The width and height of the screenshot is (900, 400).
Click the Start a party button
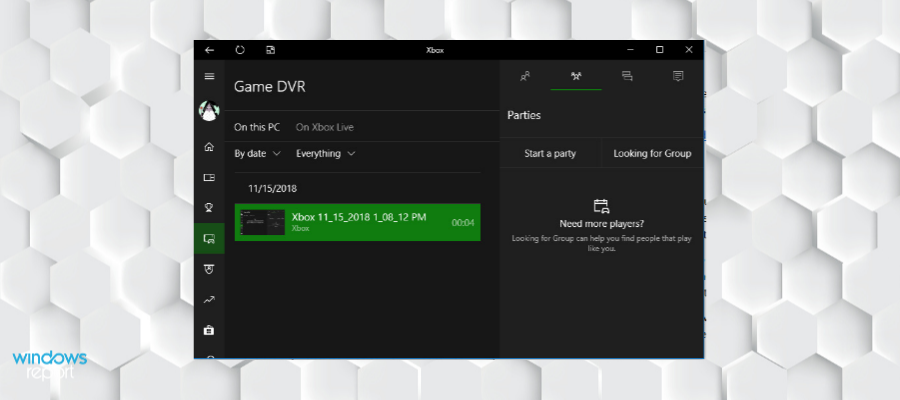(x=550, y=153)
